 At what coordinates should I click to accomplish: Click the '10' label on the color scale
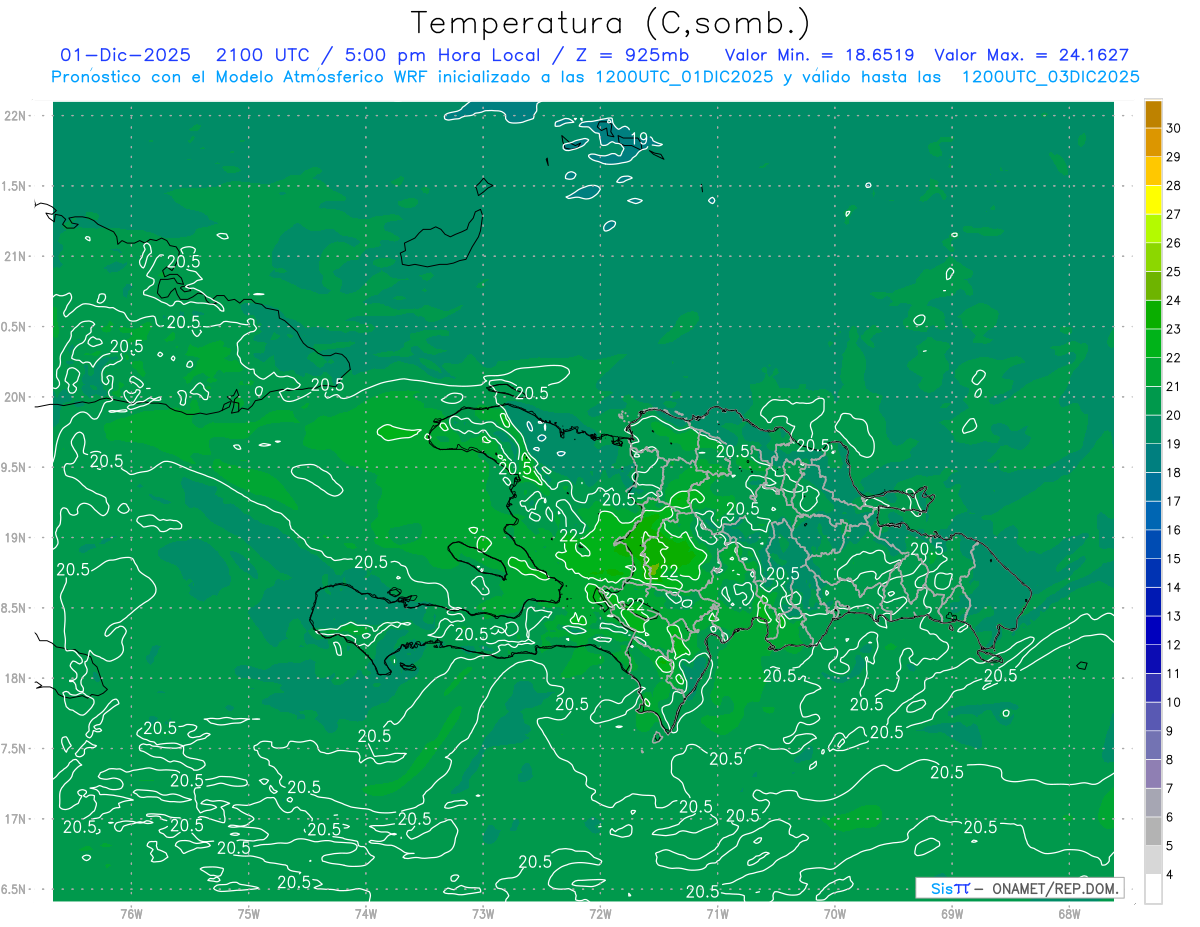tap(1175, 703)
